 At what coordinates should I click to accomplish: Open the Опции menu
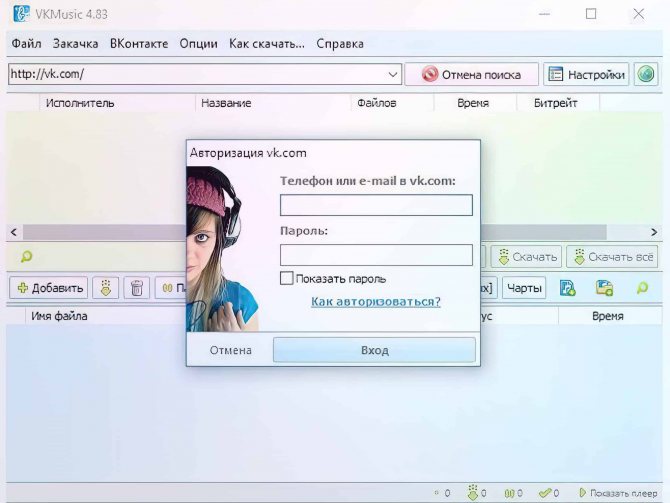(x=198, y=44)
